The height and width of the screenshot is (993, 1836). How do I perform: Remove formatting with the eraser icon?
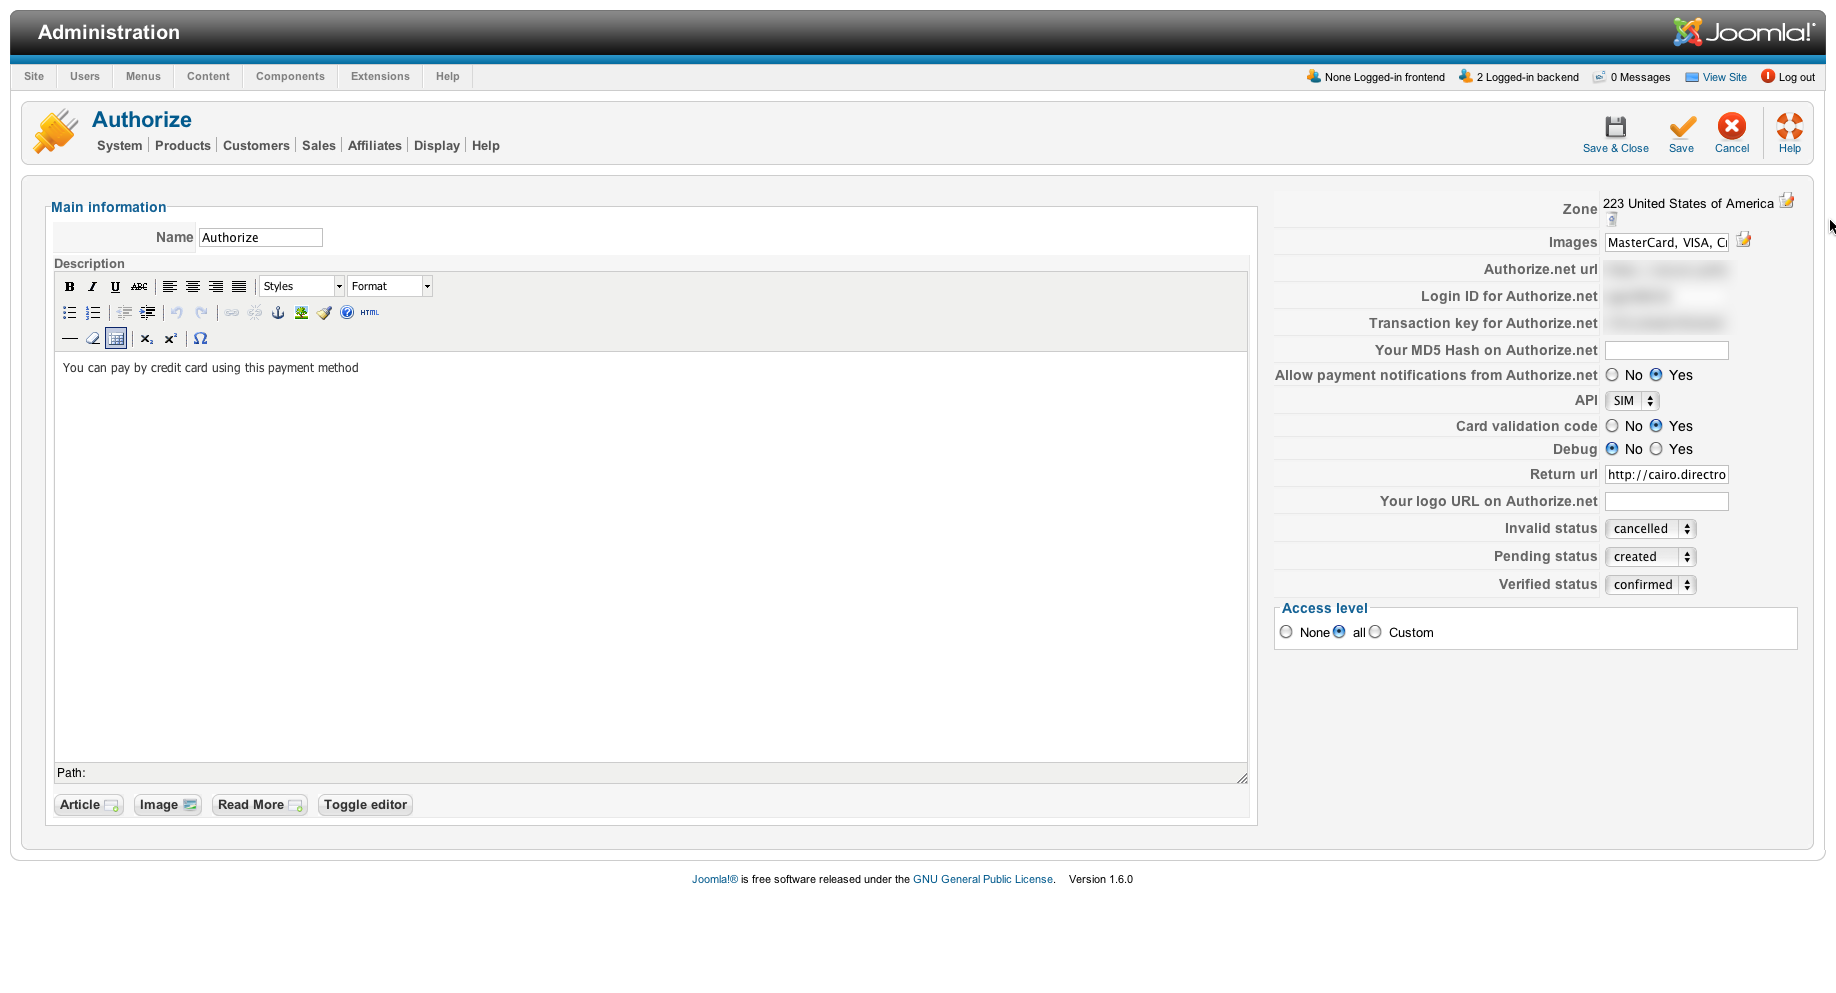pos(93,339)
